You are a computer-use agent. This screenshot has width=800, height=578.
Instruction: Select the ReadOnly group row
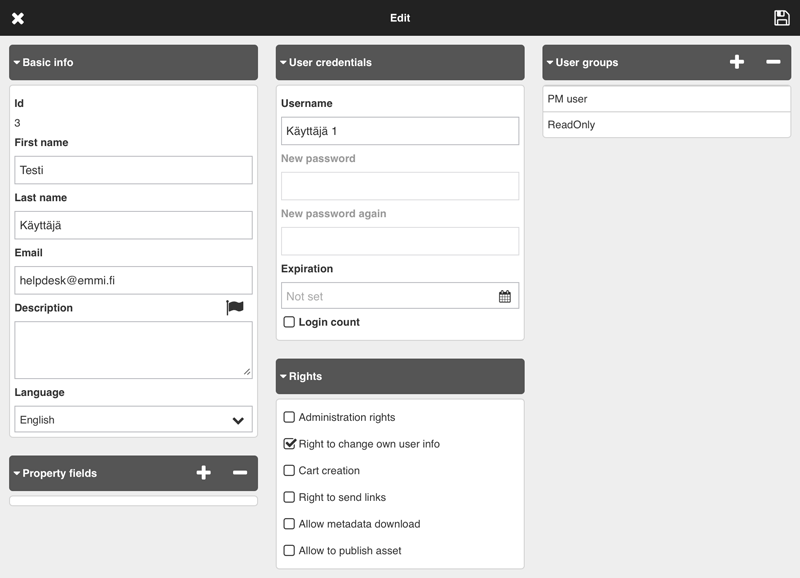667,125
